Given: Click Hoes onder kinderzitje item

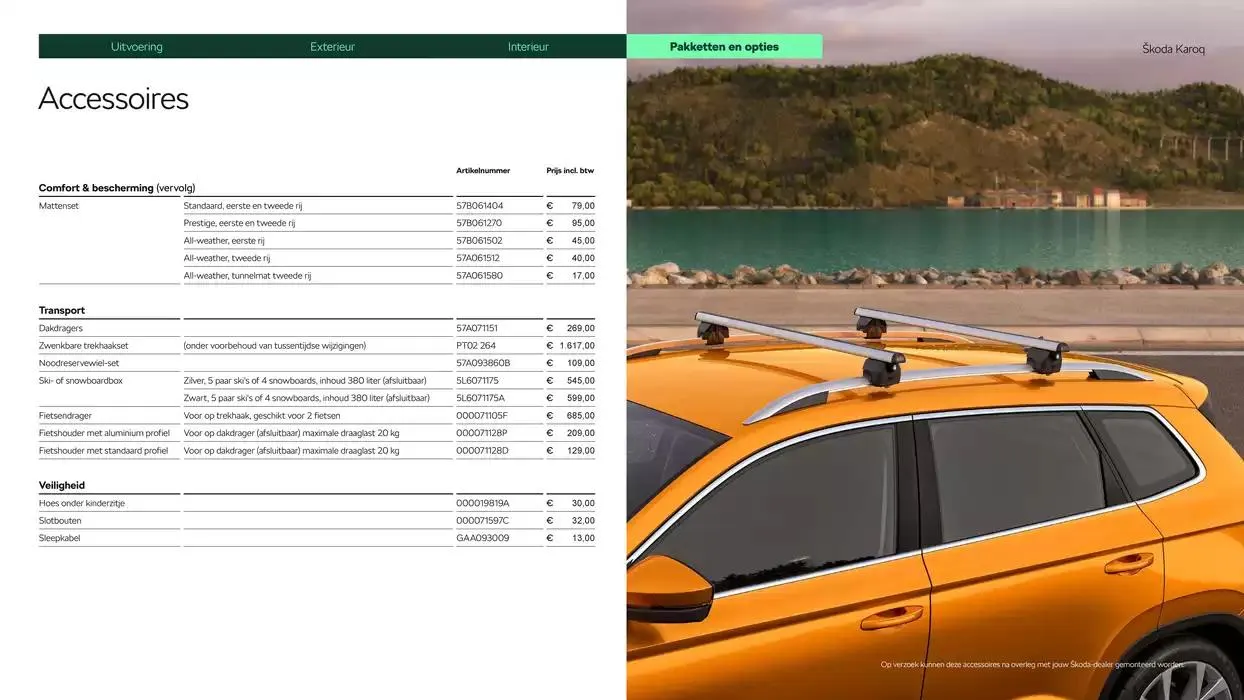Looking at the screenshot, I should click(x=82, y=503).
